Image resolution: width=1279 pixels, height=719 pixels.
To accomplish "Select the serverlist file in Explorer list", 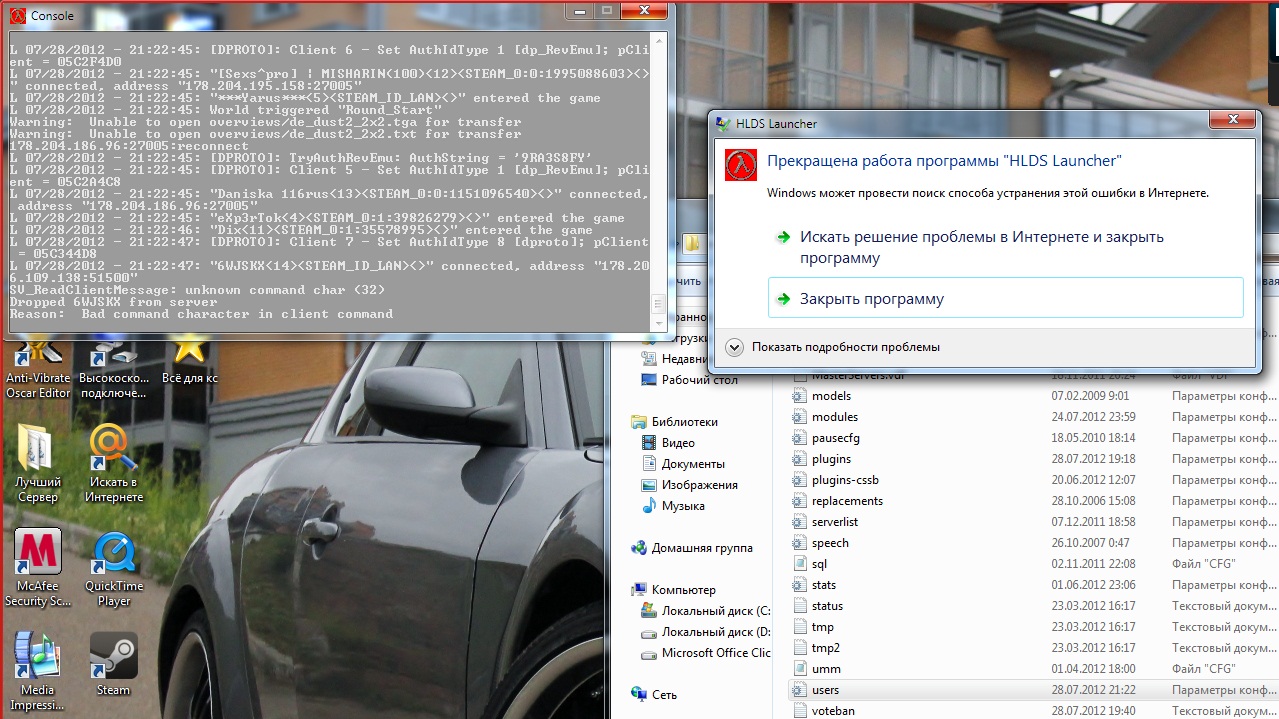I will pyautogui.click(x=834, y=522).
